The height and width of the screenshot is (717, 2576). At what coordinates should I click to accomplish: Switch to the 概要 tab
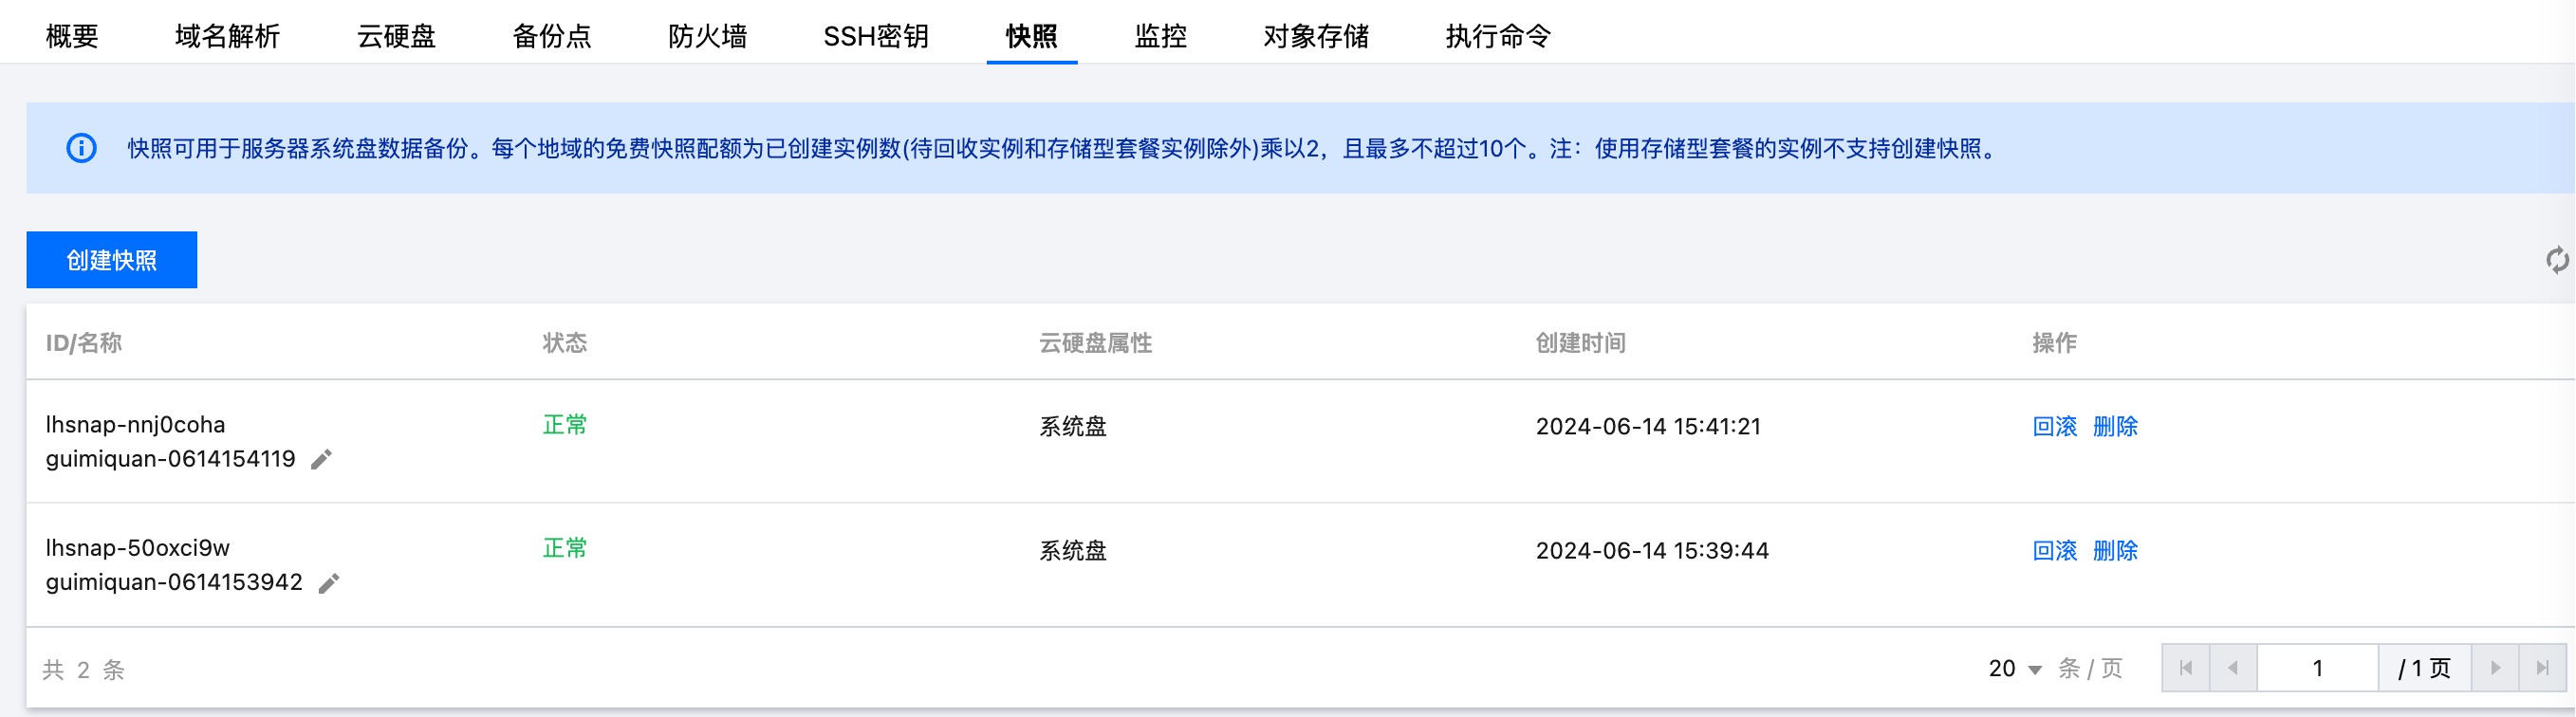(x=72, y=37)
